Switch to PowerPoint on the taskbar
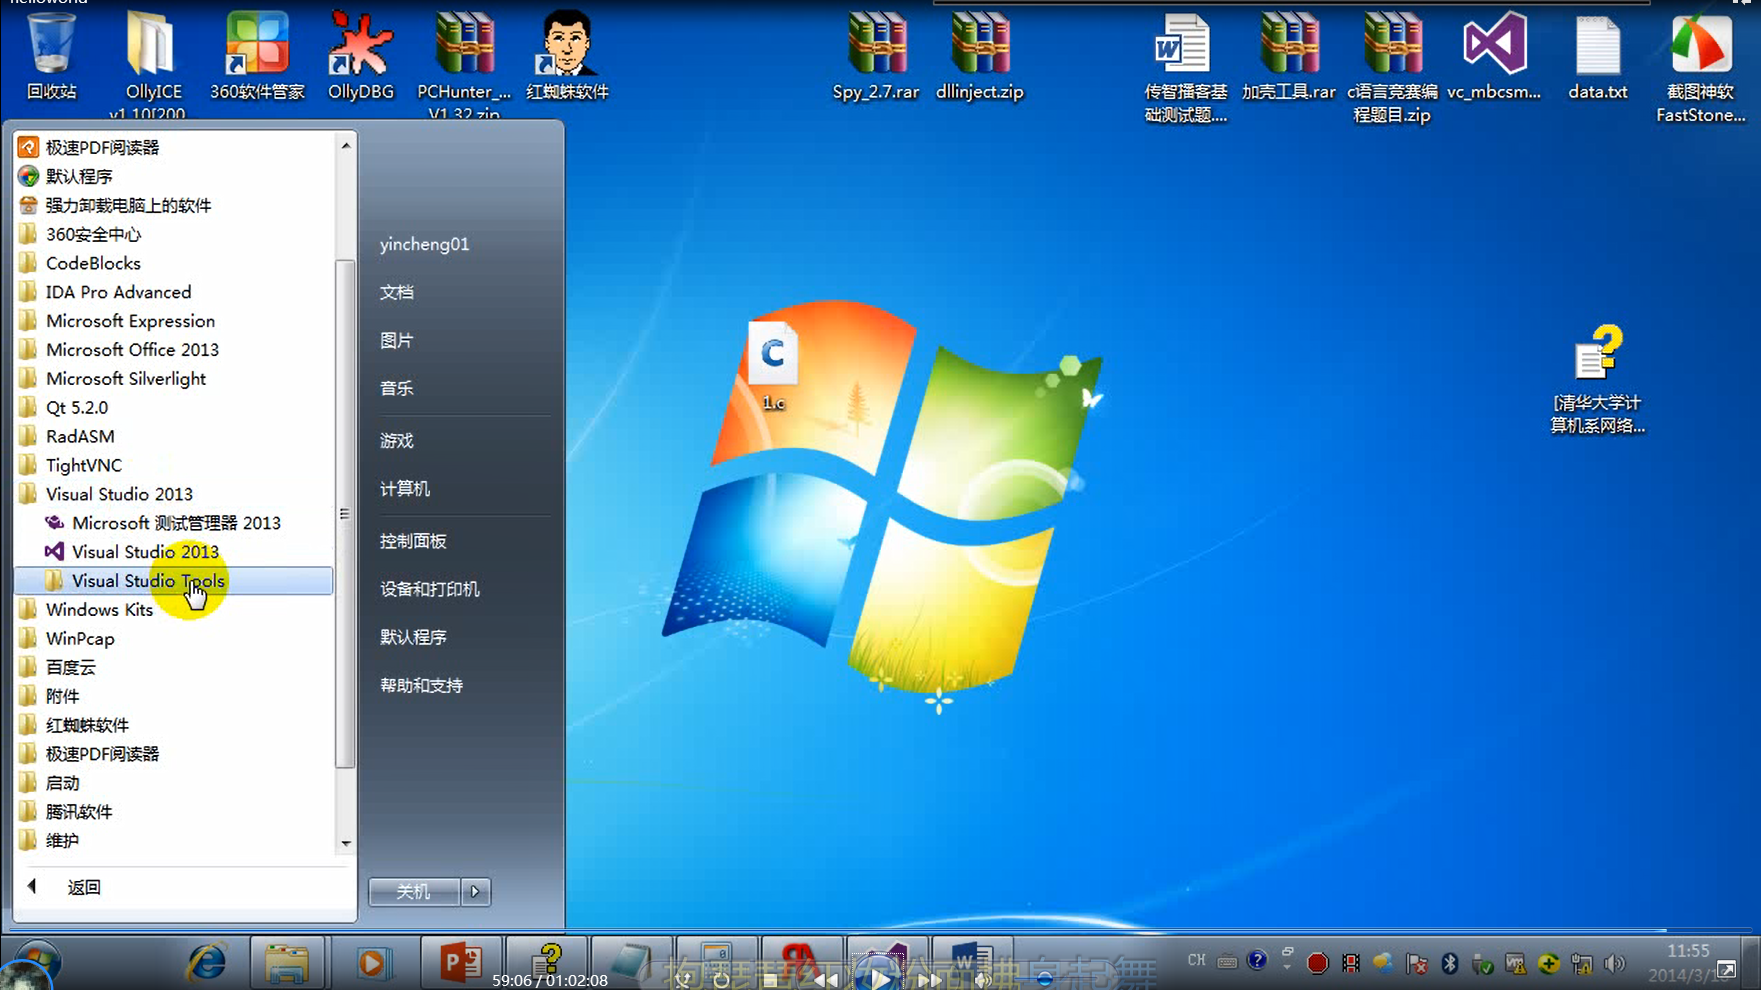Image resolution: width=1761 pixels, height=990 pixels. (459, 963)
